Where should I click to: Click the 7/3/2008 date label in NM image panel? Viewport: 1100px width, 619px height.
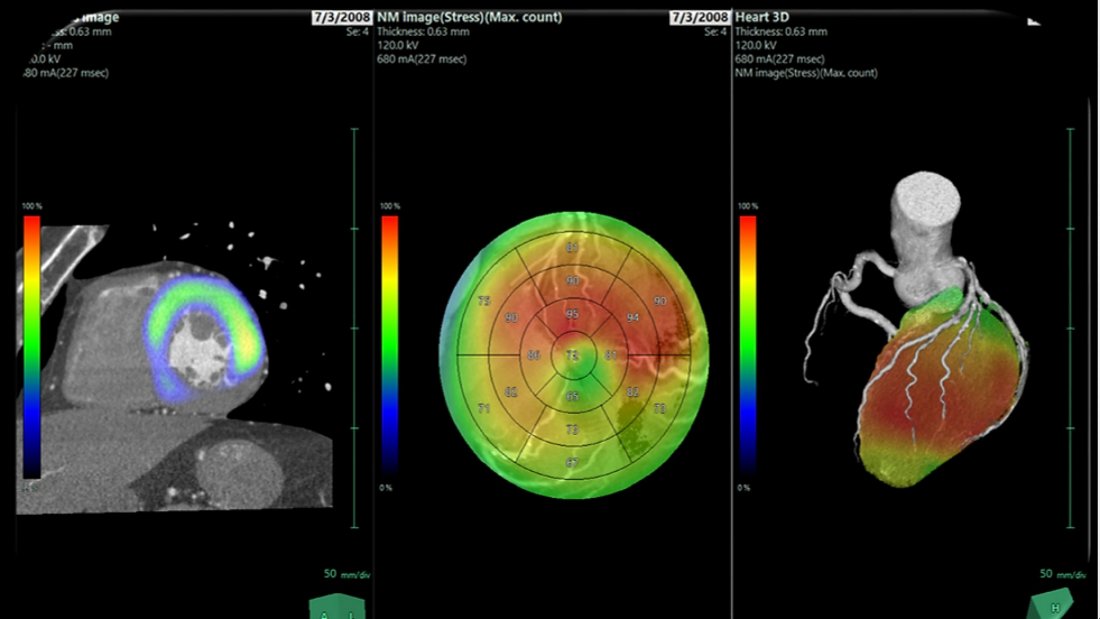coord(700,18)
